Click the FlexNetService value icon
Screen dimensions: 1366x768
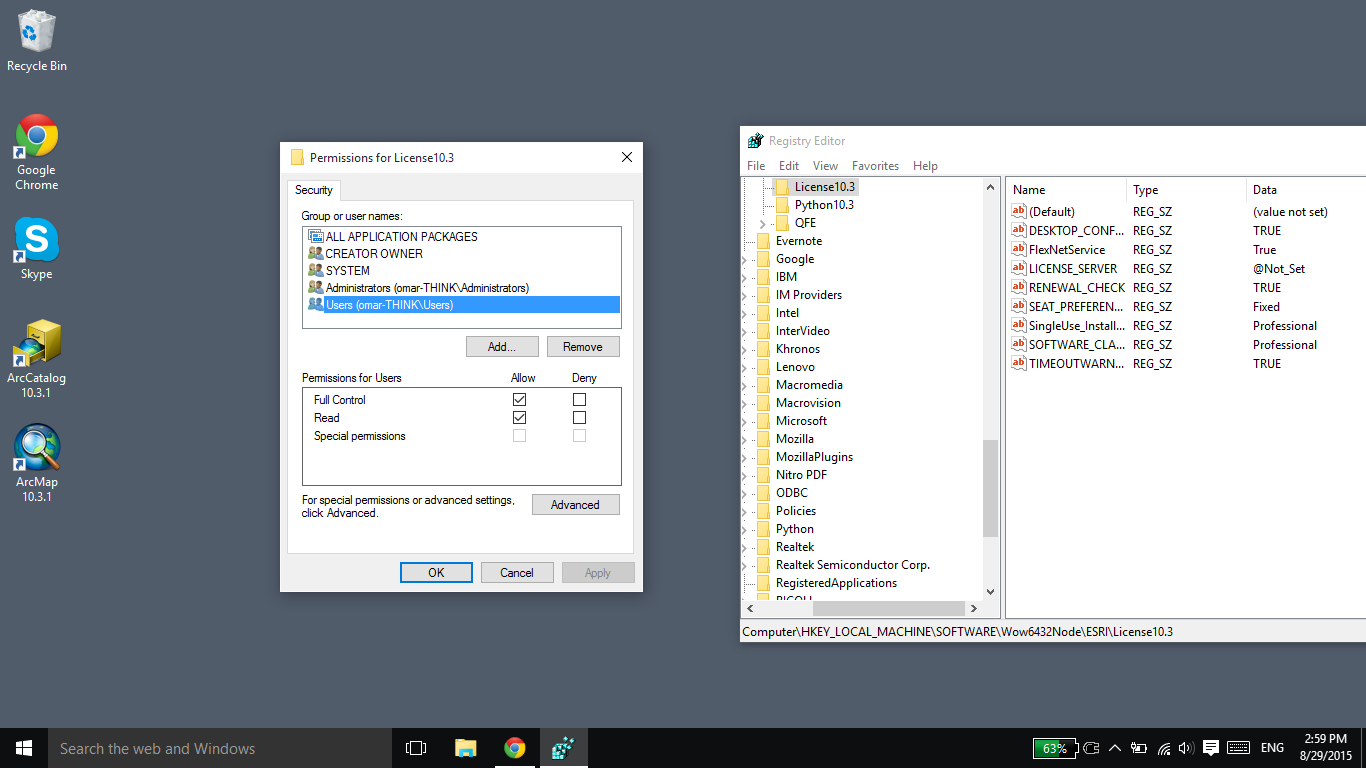1019,249
